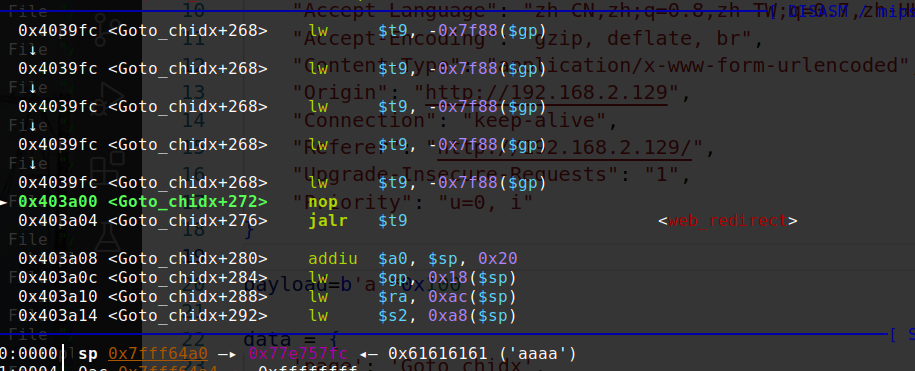Click the sp register label in stack view
This screenshot has width=915, height=371.
pyautogui.click(x=88, y=354)
